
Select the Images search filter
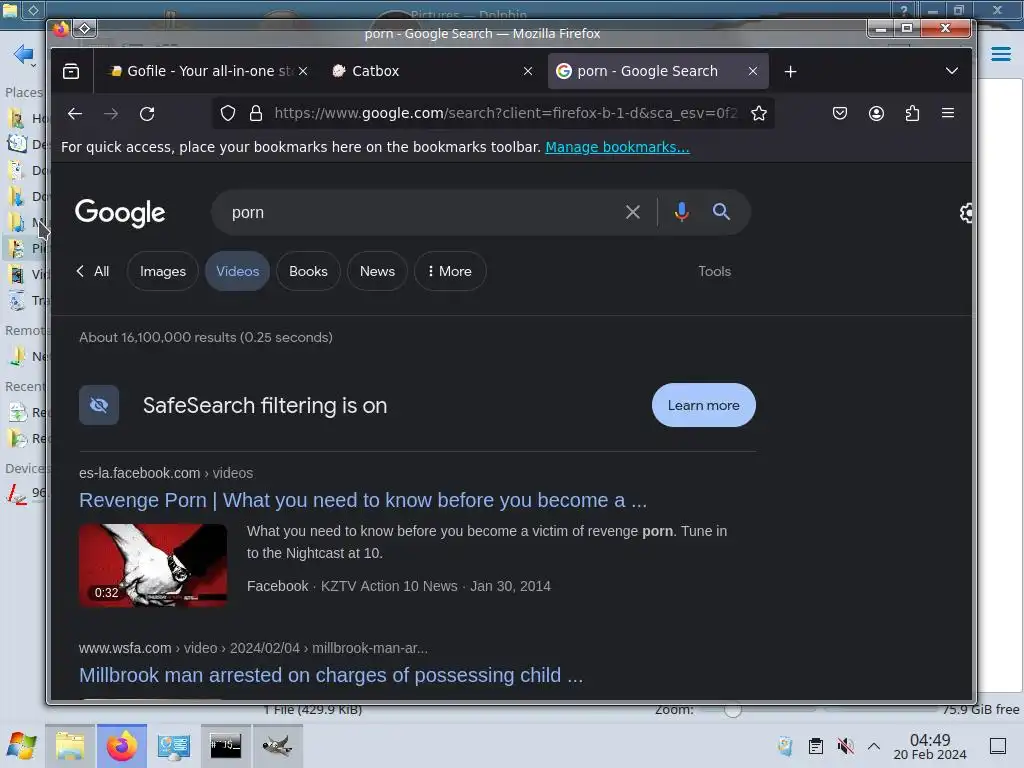pos(163,271)
